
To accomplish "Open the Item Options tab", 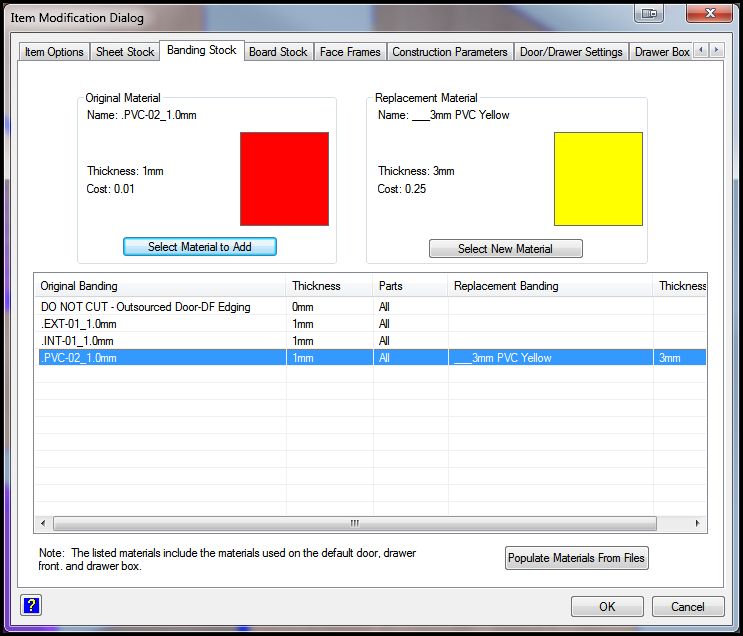I will (x=54, y=52).
